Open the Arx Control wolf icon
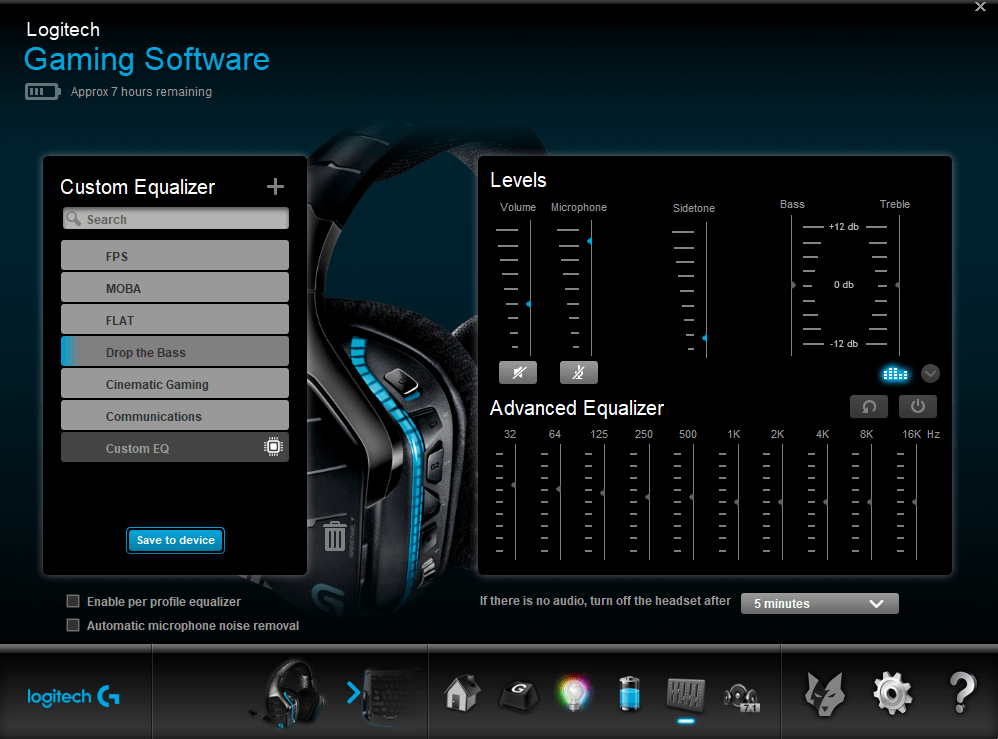Image resolution: width=998 pixels, height=739 pixels. (x=826, y=693)
